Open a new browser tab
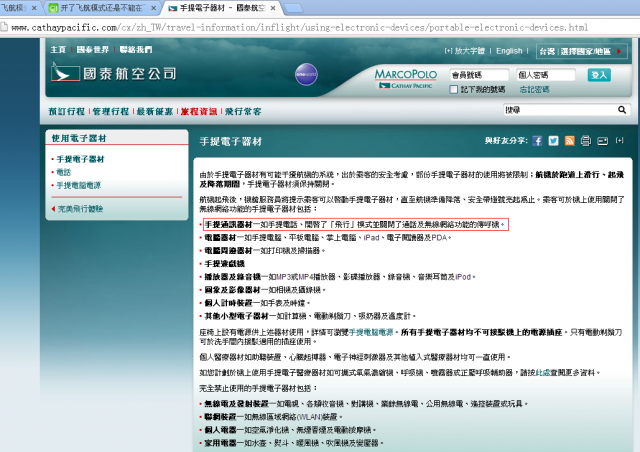Screen dimensions: 640x452 pos(293,8)
